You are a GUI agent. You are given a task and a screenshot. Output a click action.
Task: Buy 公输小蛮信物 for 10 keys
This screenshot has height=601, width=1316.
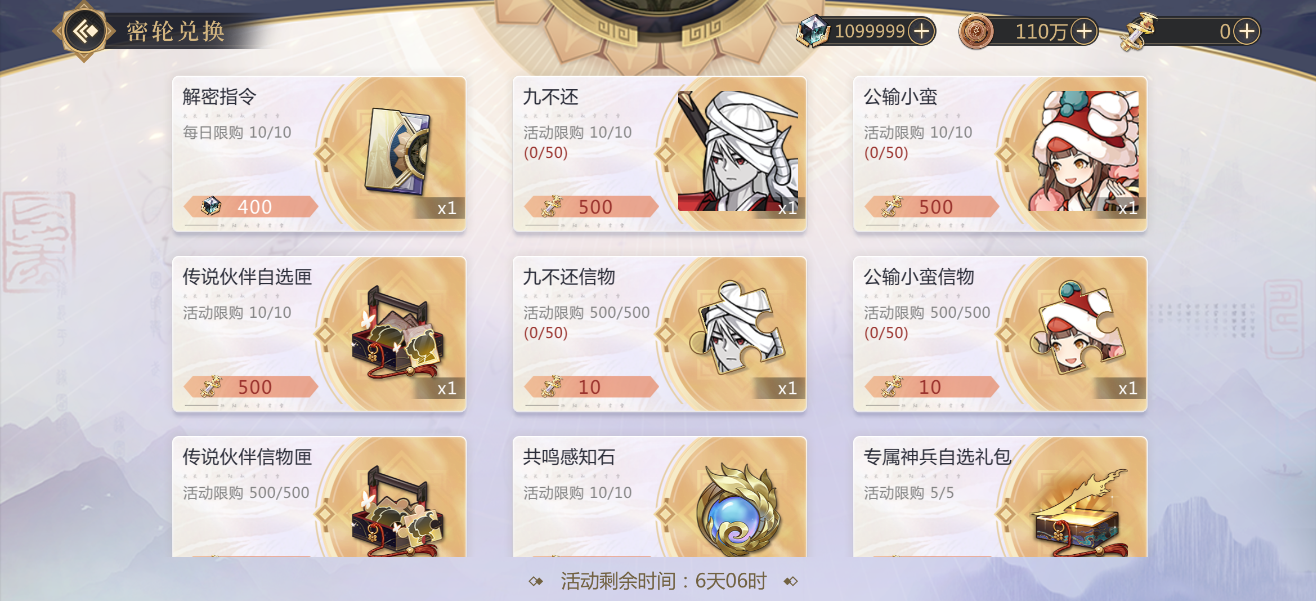point(932,387)
